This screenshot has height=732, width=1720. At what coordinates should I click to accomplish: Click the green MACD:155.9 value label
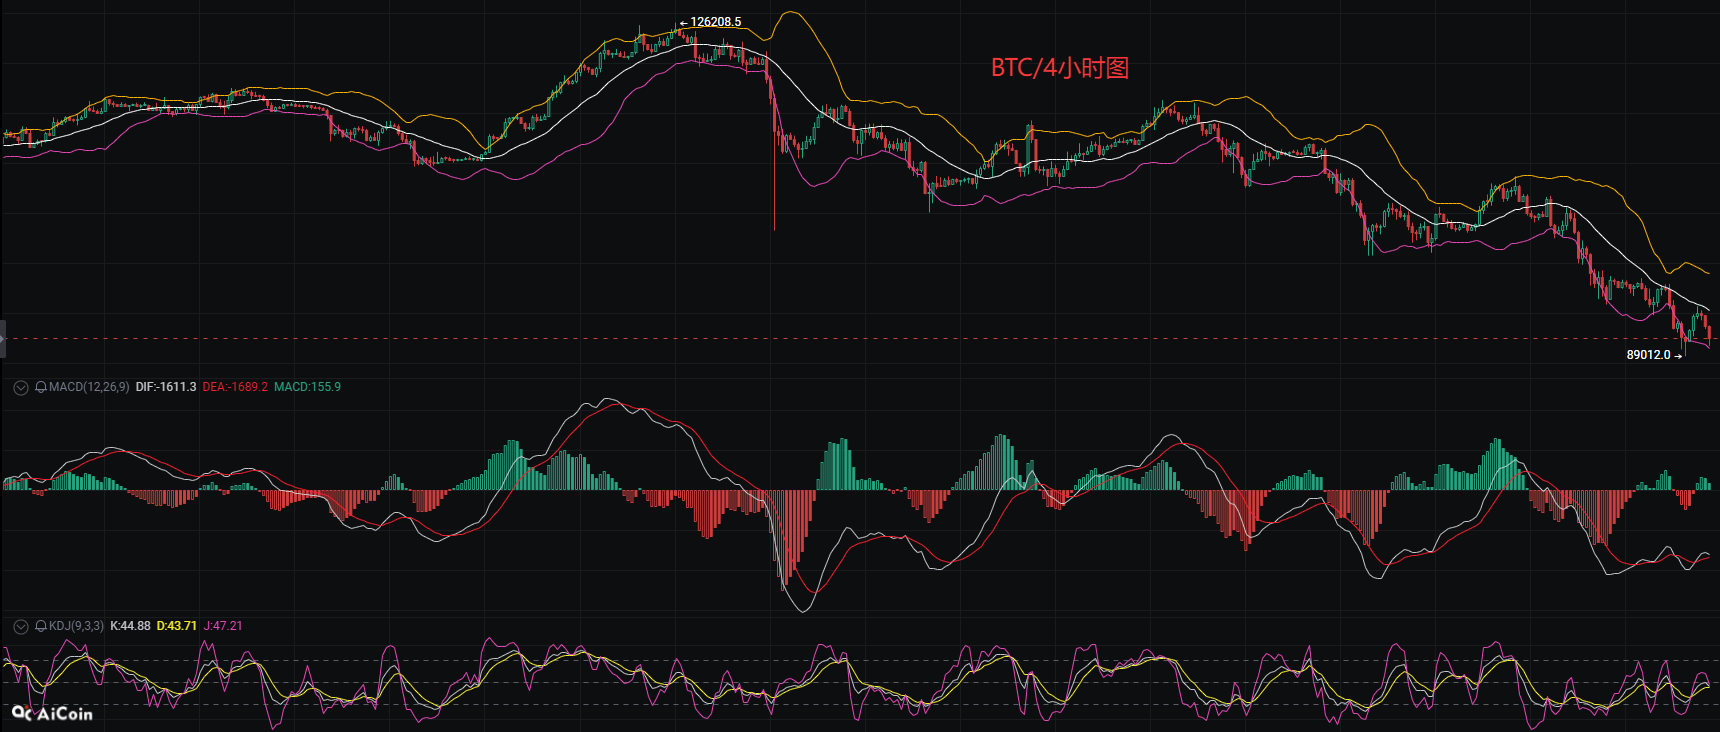307,387
